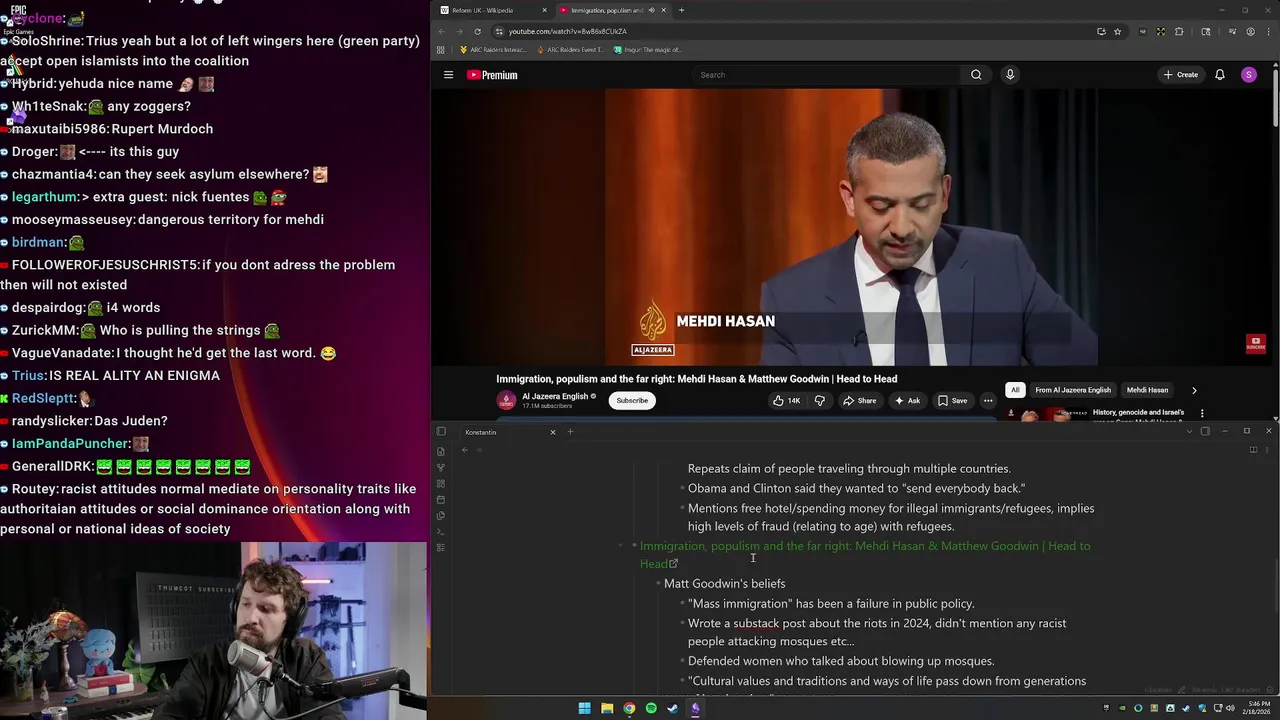Open daily note calendar ribbon icon
The width and height of the screenshot is (1280, 720).
(x=441, y=499)
